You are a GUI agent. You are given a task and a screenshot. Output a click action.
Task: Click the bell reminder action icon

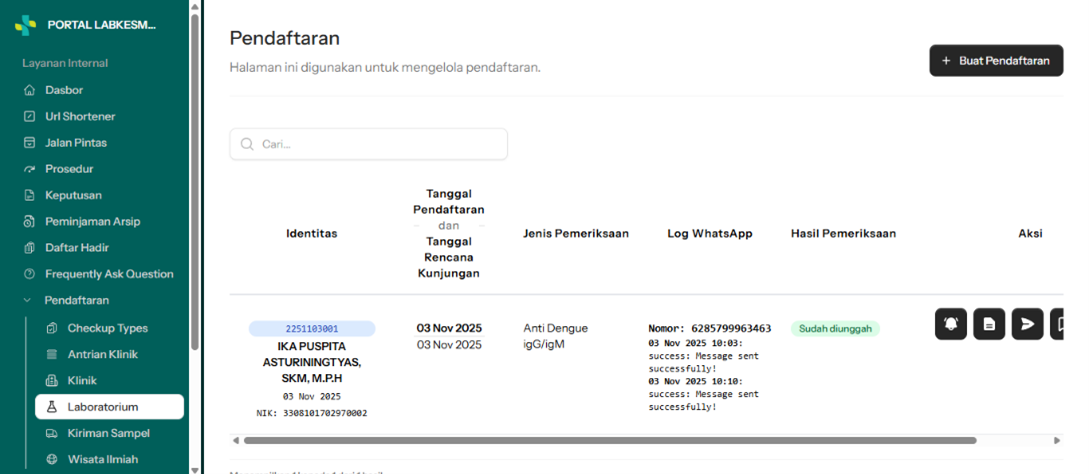tap(951, 324)
